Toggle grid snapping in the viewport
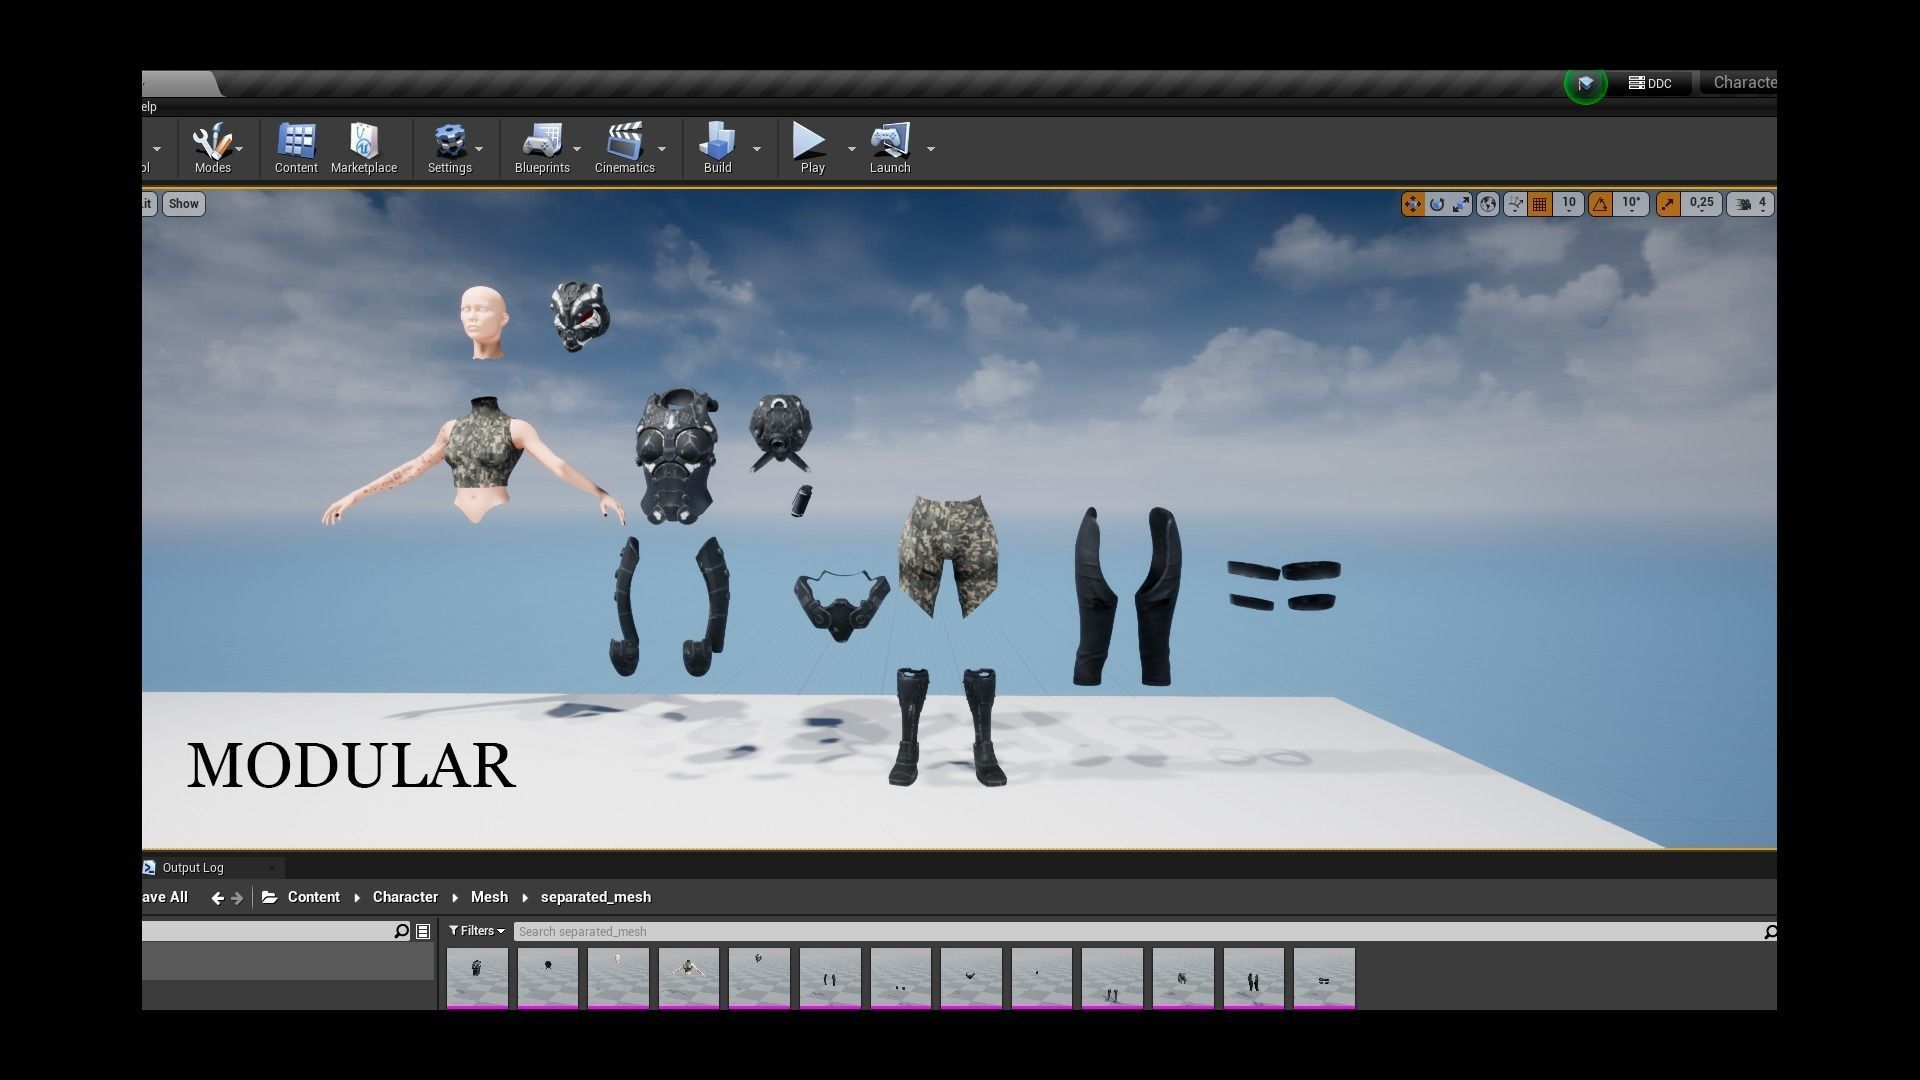This screenshot has height=1080, width=1920. pyautogui.click(x=1540, y=204)
